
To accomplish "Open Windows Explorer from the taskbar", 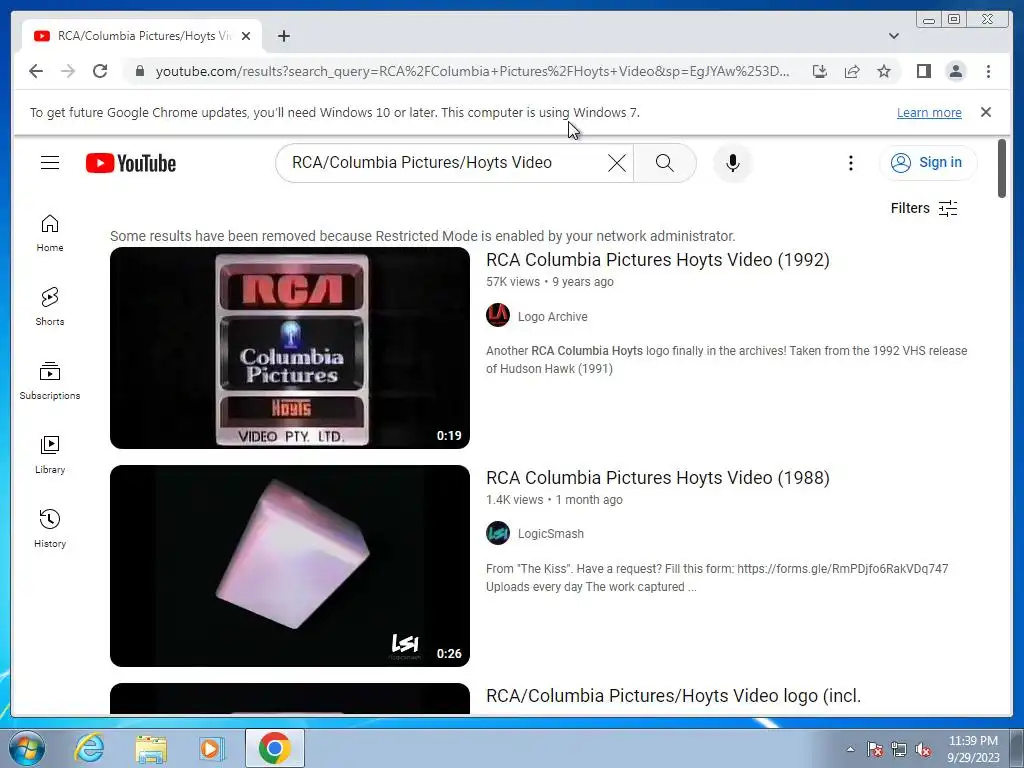I will (x=150, y=748).
